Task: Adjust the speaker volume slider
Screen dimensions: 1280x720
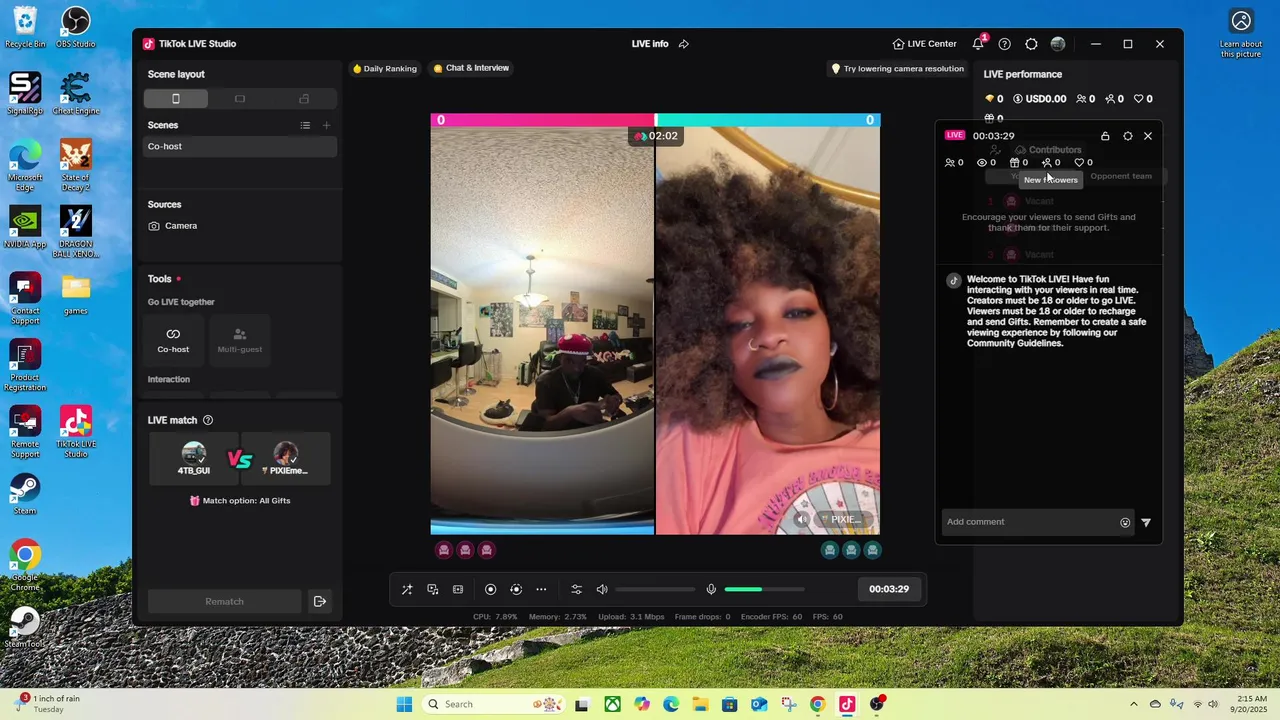Action: click(x=655, y=589)
